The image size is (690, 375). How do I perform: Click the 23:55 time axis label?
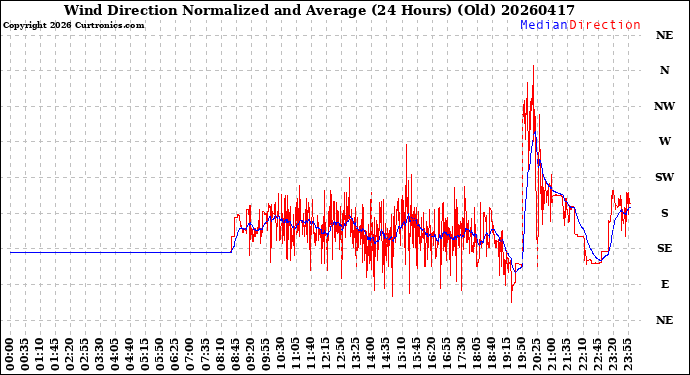627,354
